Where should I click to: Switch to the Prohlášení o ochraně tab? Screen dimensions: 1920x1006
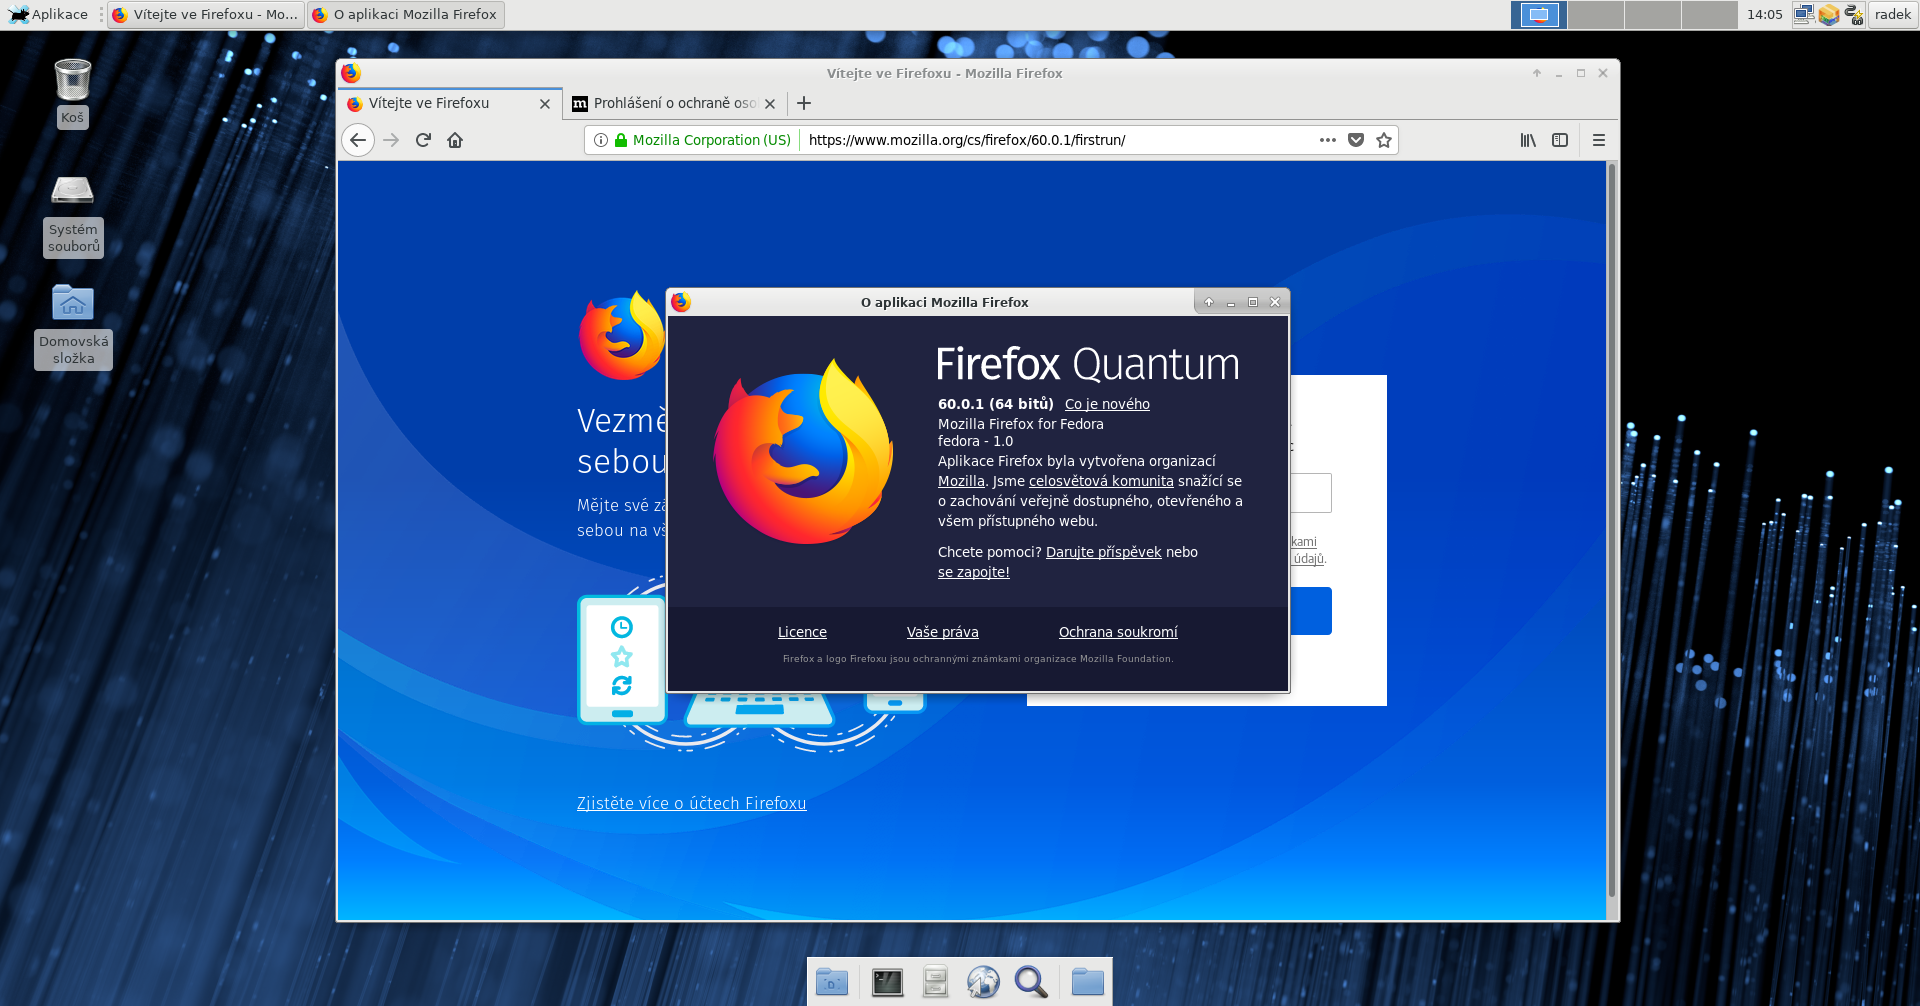pyautogui.click(x=666, y=103)
